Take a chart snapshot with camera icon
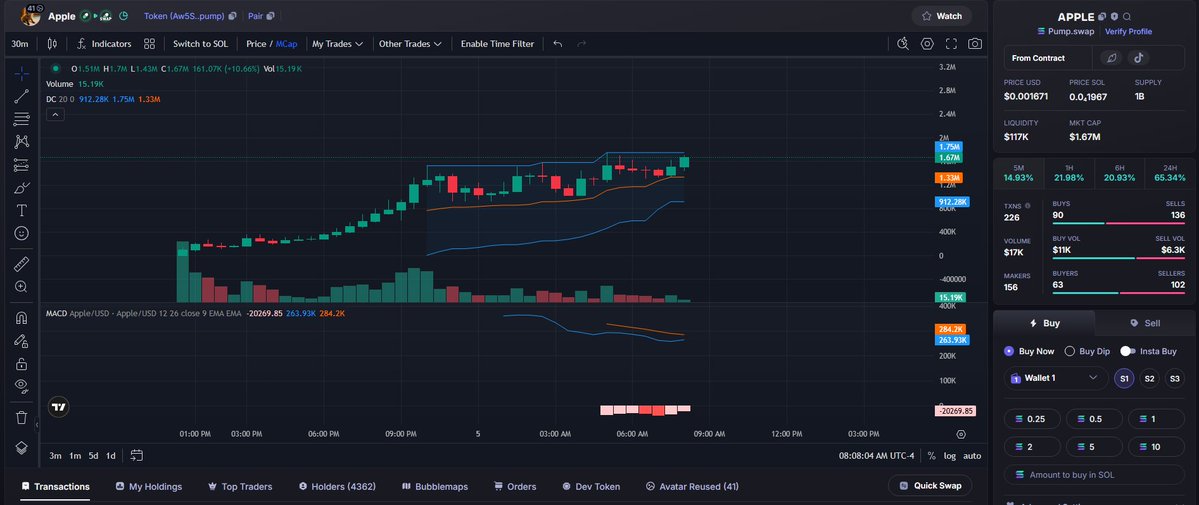 [975, 44]
